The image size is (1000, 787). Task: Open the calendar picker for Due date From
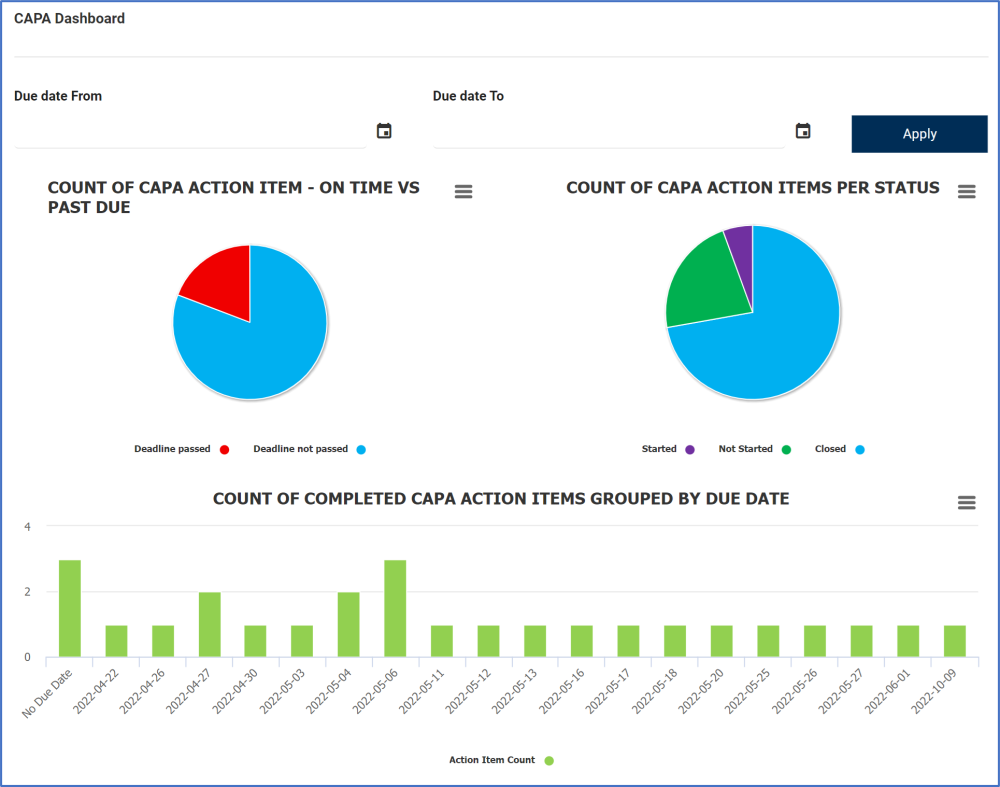pyautogui.click(x=383, y=130)
